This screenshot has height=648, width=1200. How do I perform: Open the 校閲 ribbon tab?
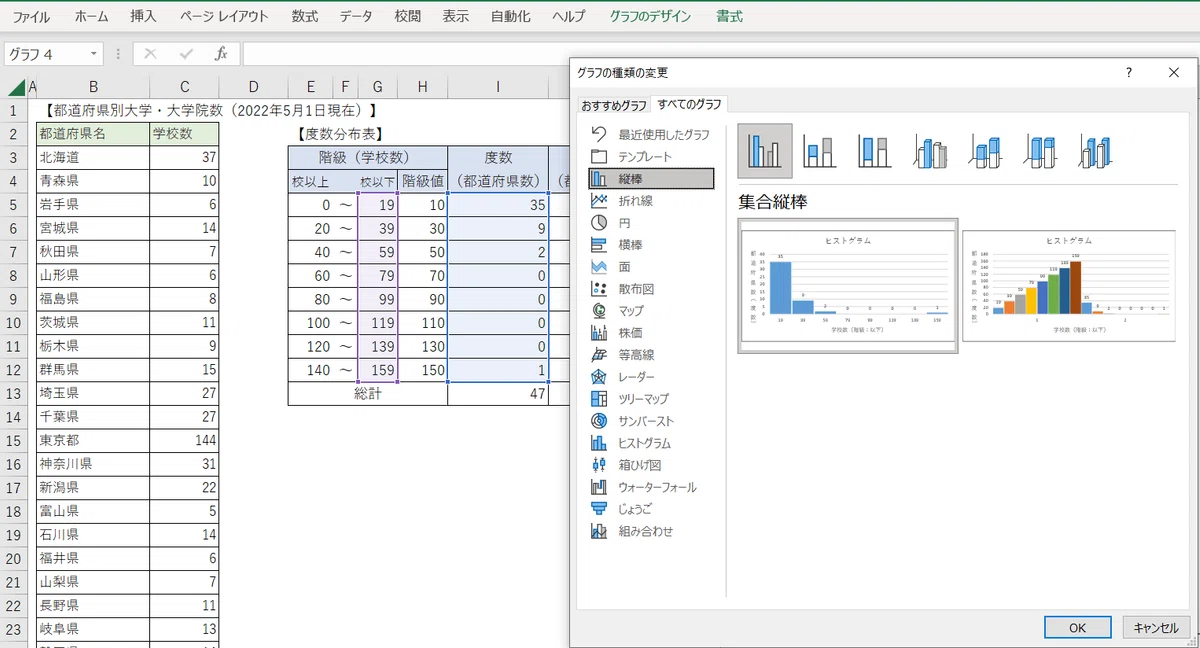[x=407, y=16]
